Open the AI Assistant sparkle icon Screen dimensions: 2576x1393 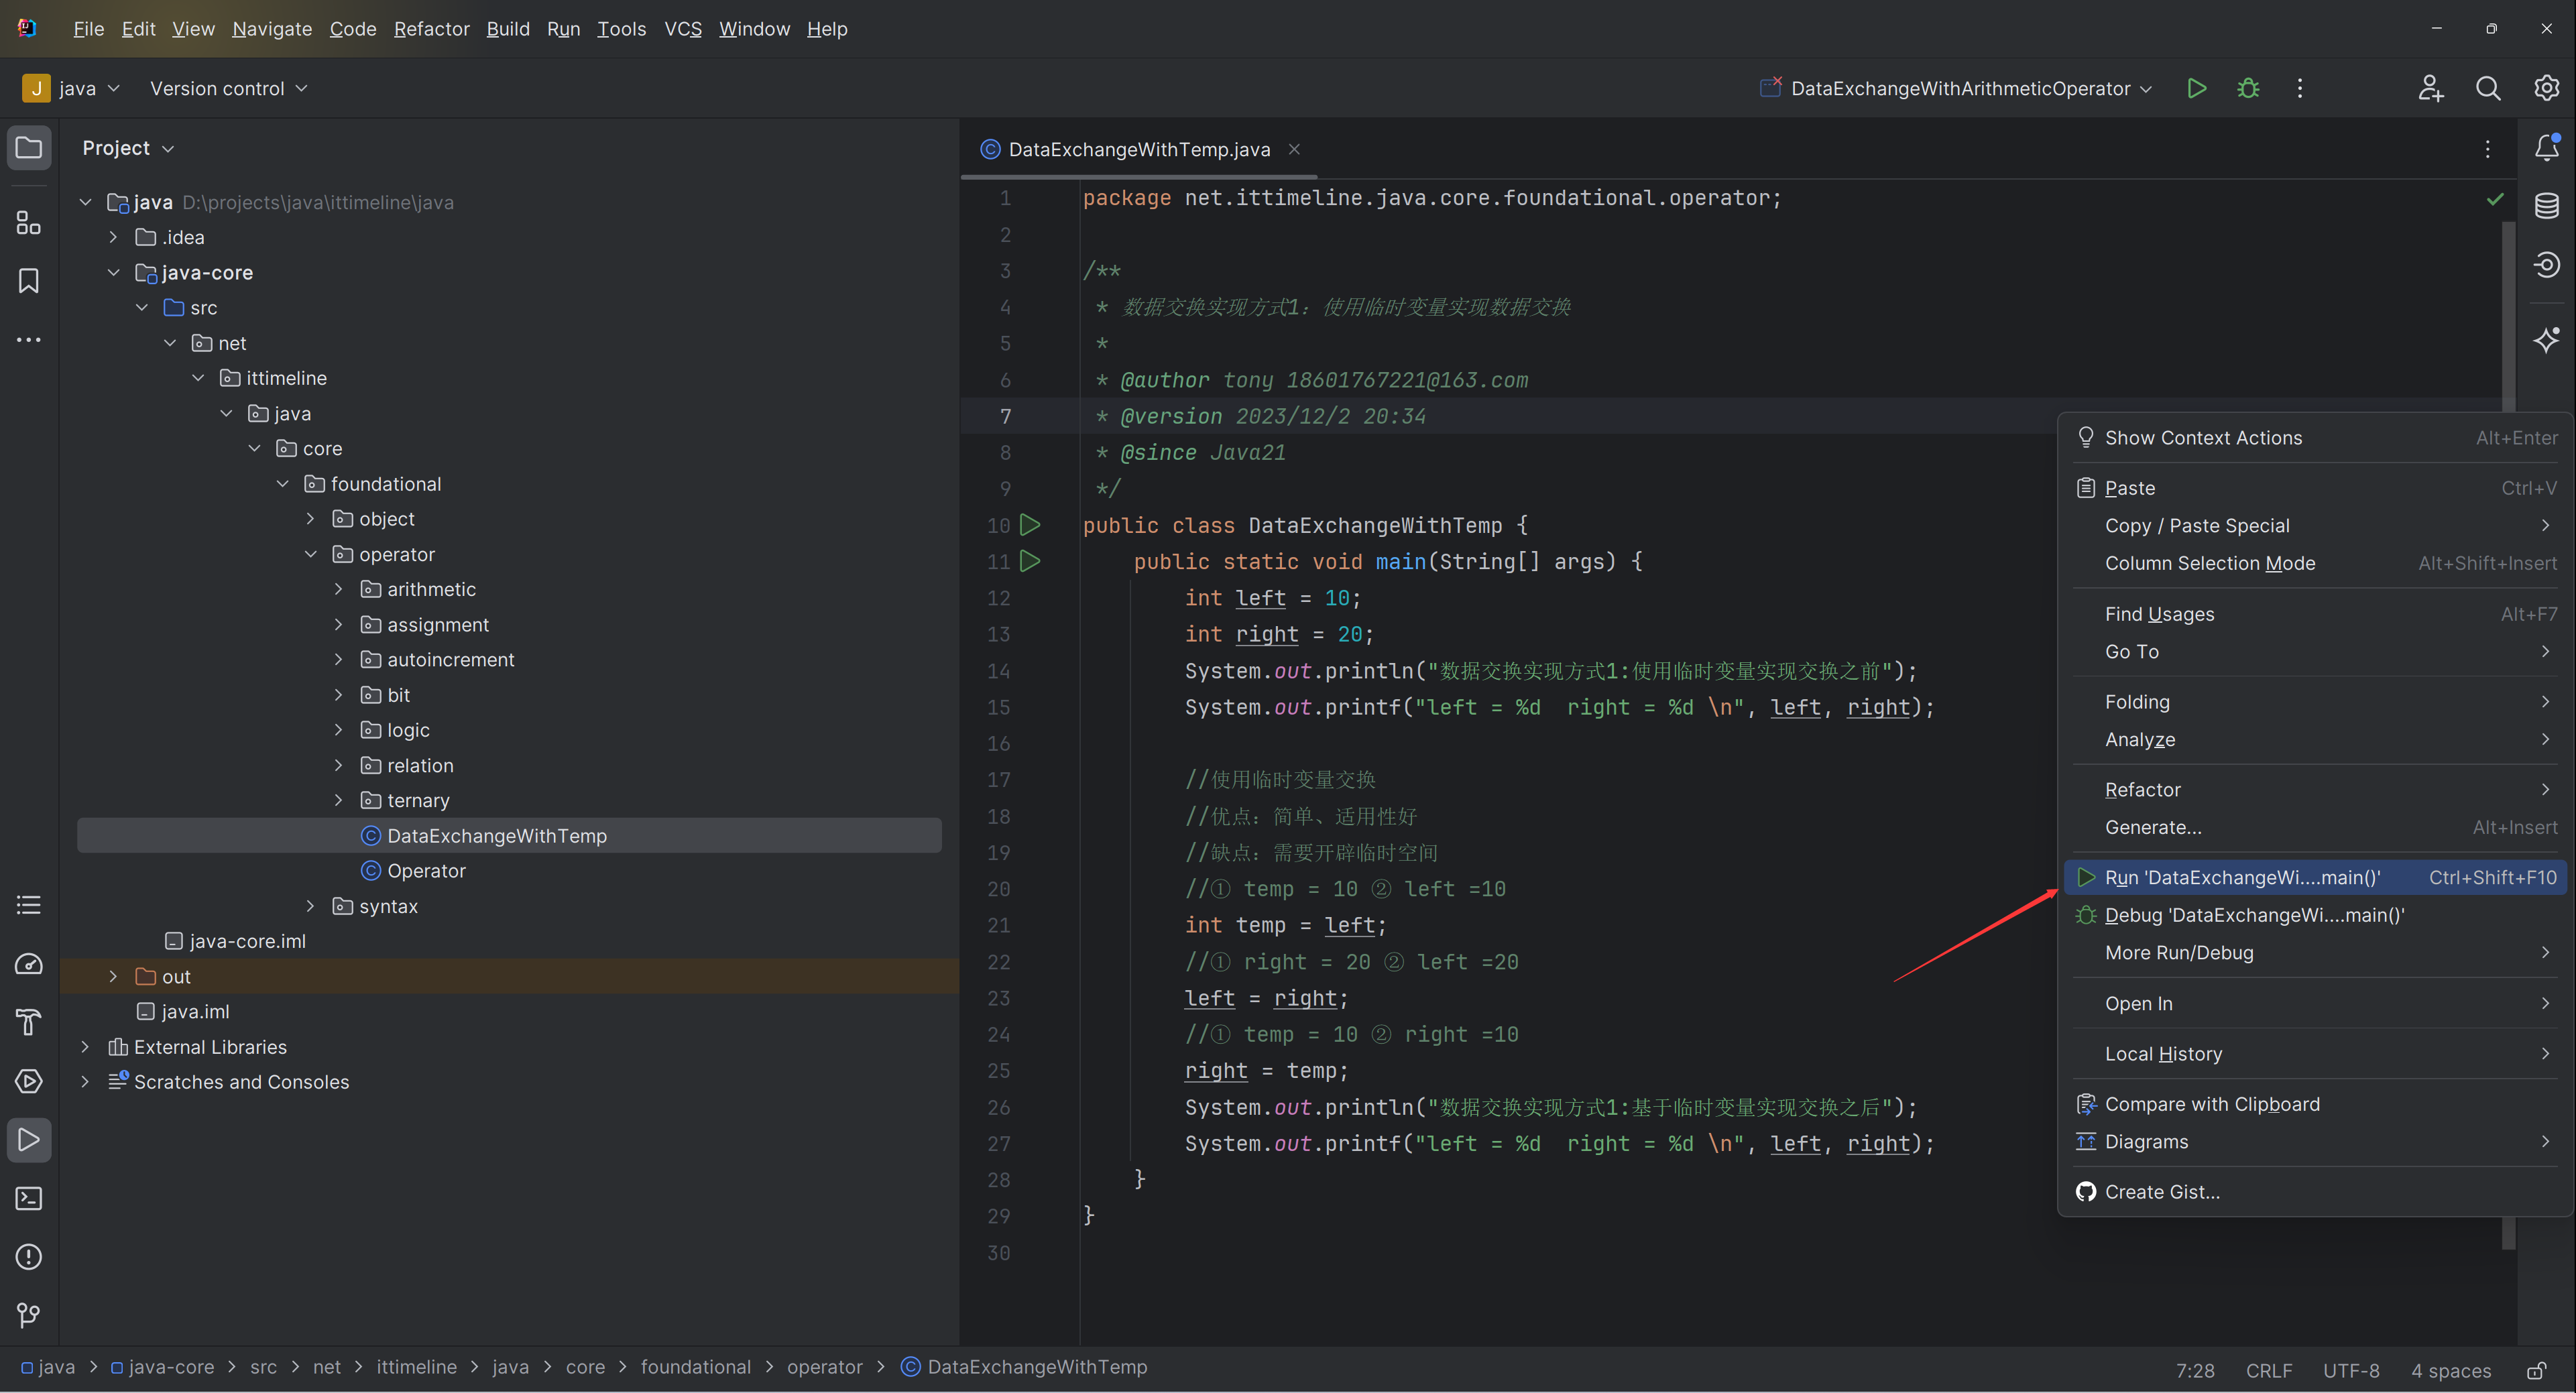pyautogui.click(x=2547, y=339)
